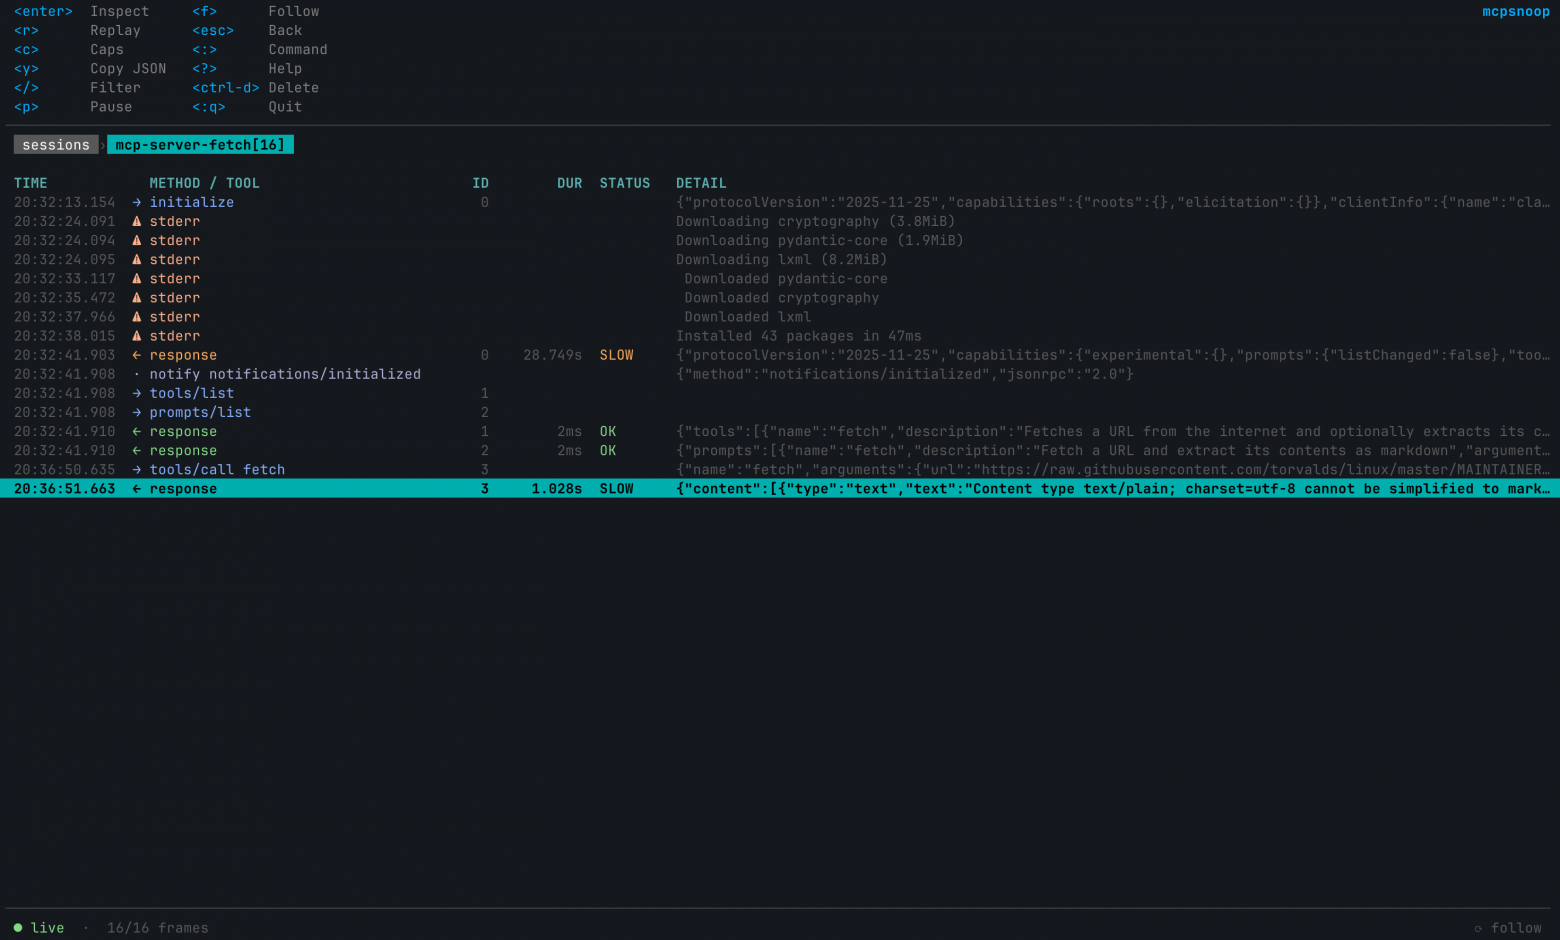Click incoming arrow icon of 28.749s response

(137, 355)
